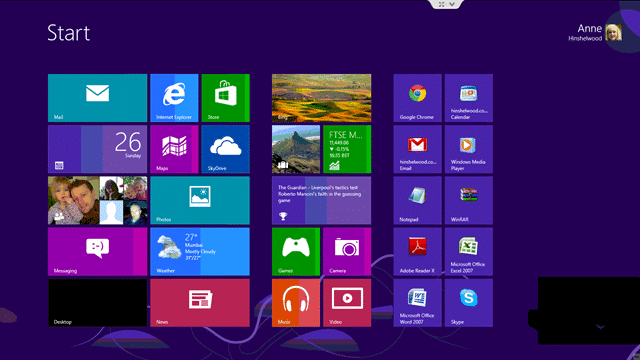The width and height of the screenshot is (640, 360).
Task: Open the Desktop tile
Action: tap(98, 303)
